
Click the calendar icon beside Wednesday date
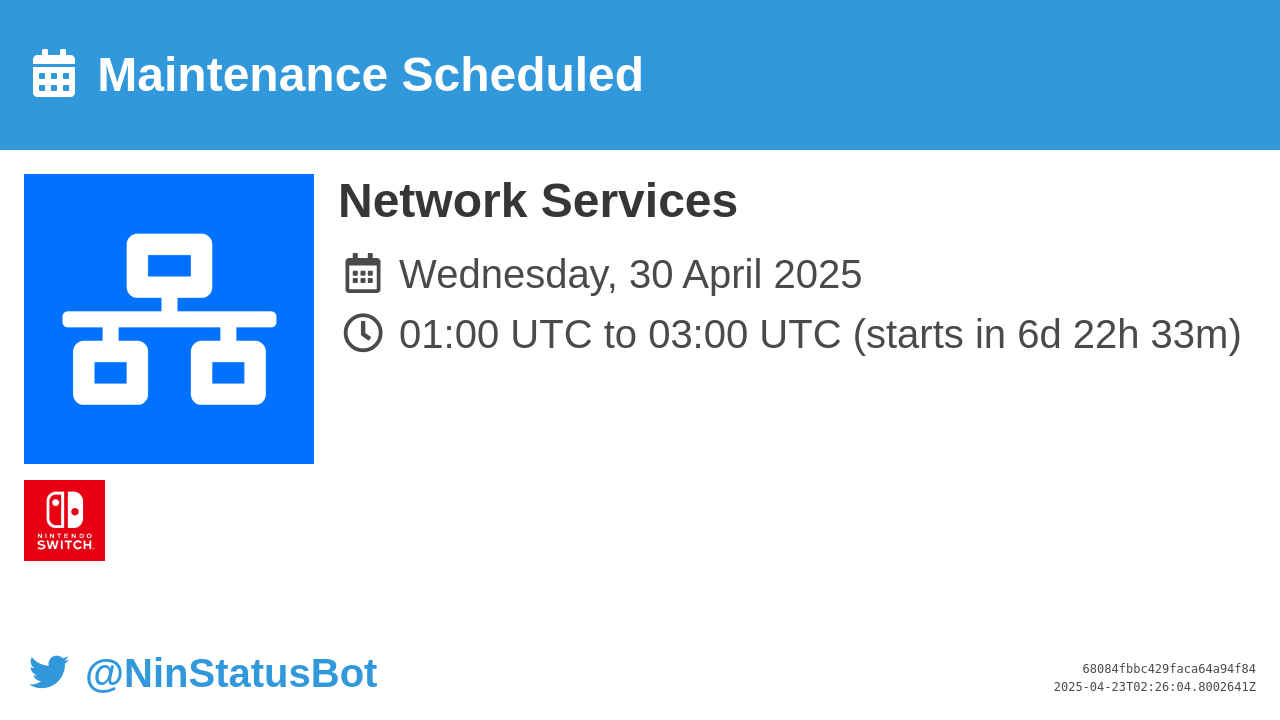[x=363, y=273]
